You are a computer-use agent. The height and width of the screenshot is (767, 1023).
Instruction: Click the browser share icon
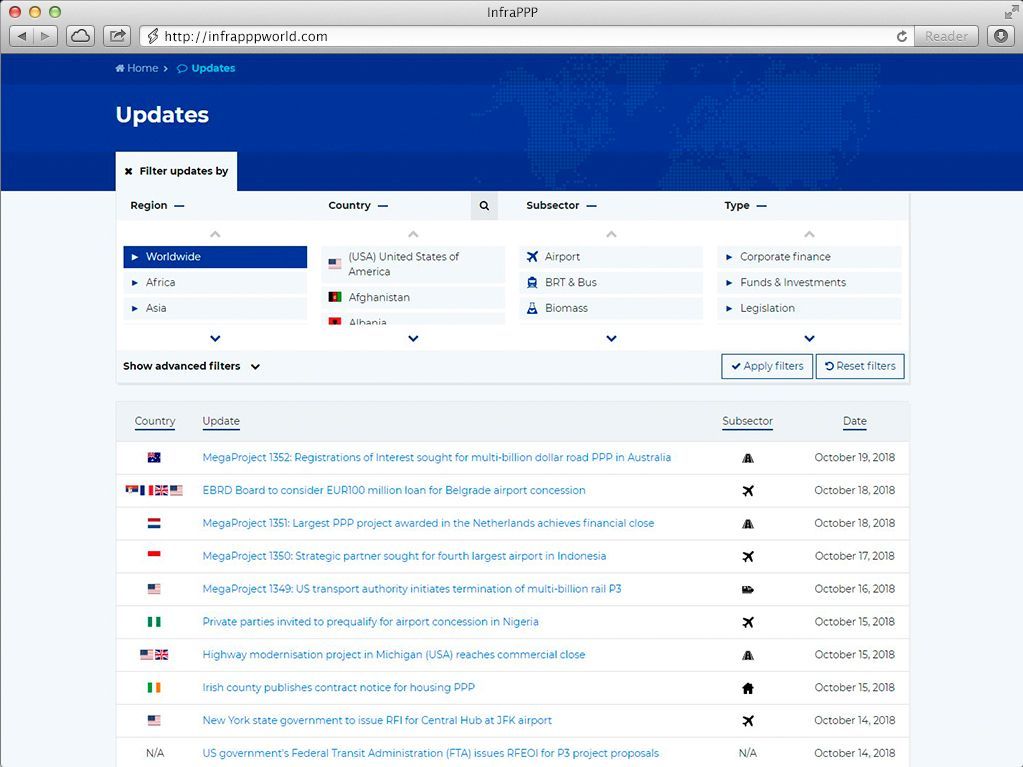[117, 36]
